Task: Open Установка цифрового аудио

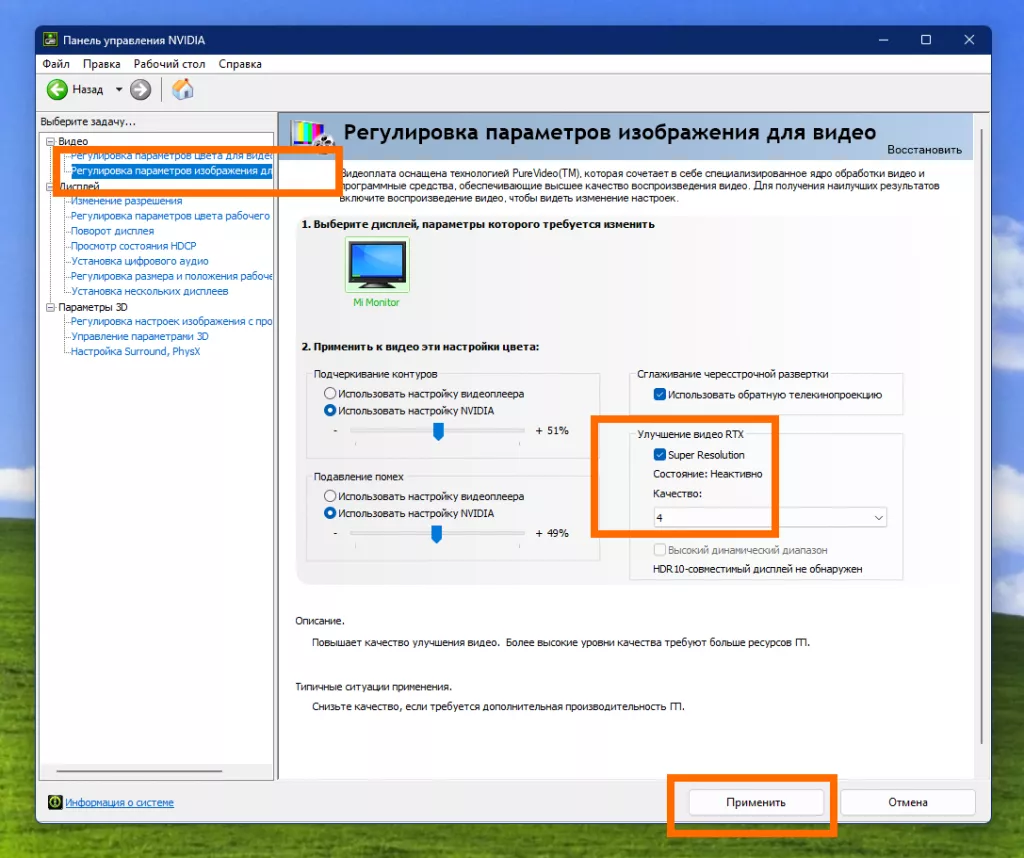Action: [x=140, y=261]
